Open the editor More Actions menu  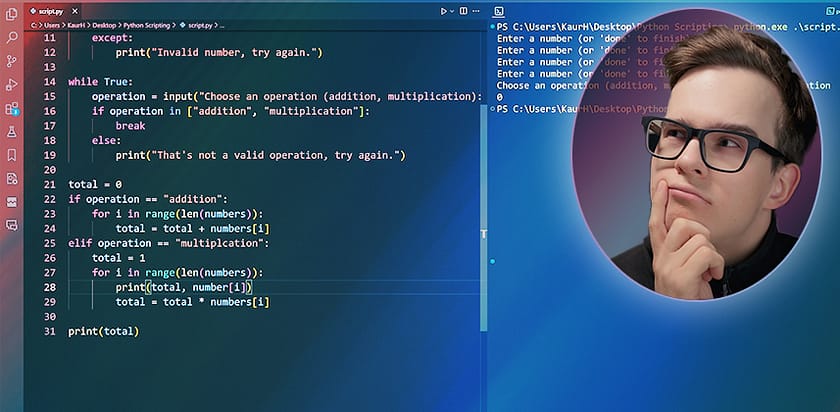tap(476, 11)
